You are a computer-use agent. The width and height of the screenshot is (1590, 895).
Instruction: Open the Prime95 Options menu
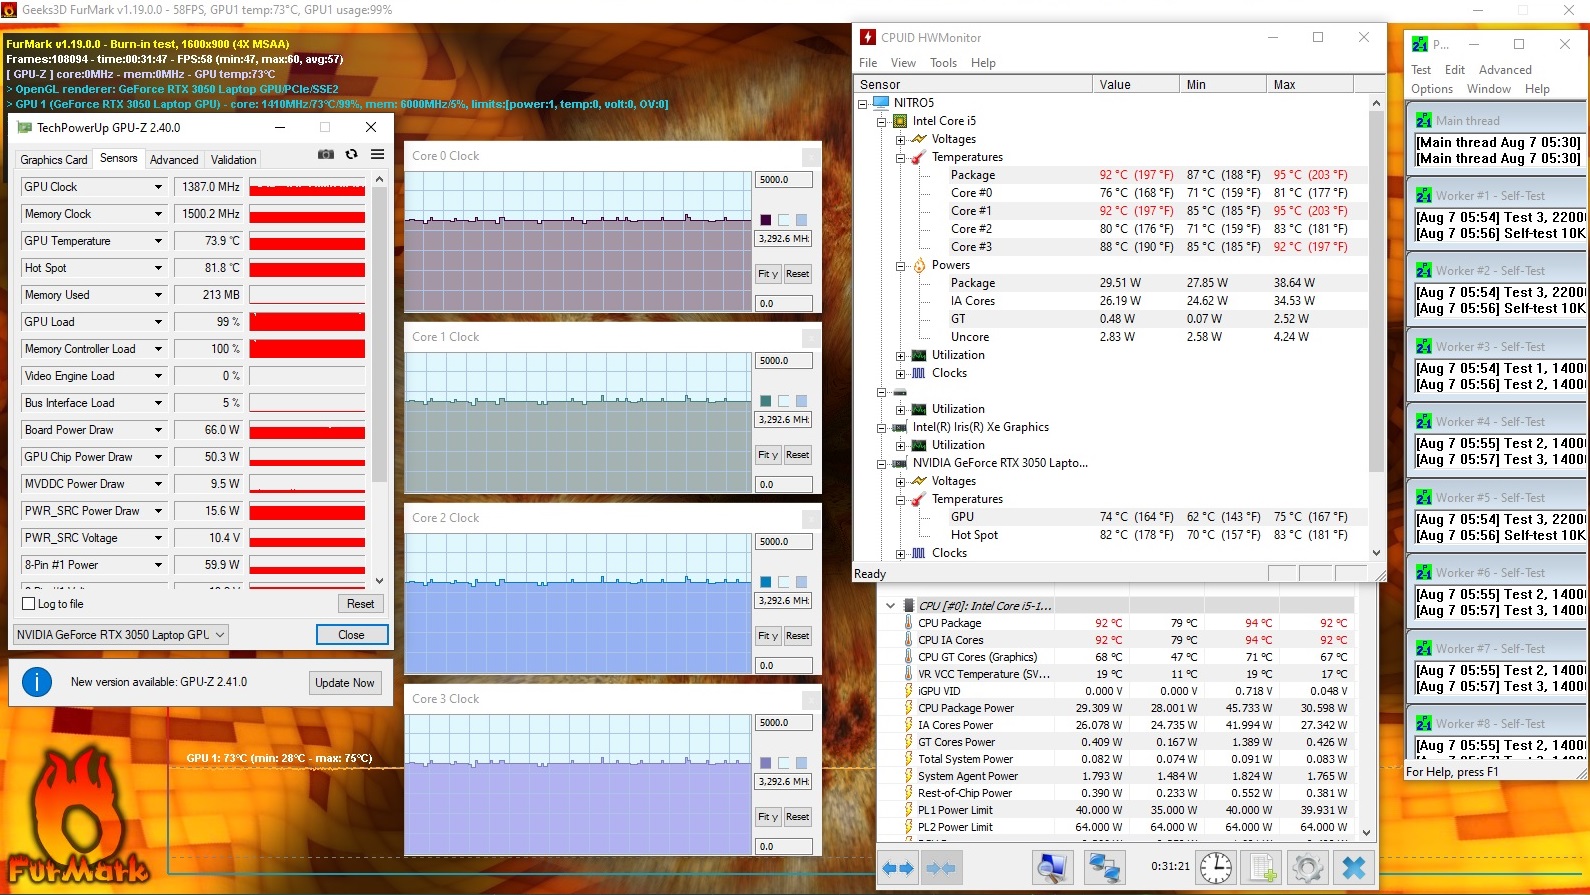pos(1432,88)
